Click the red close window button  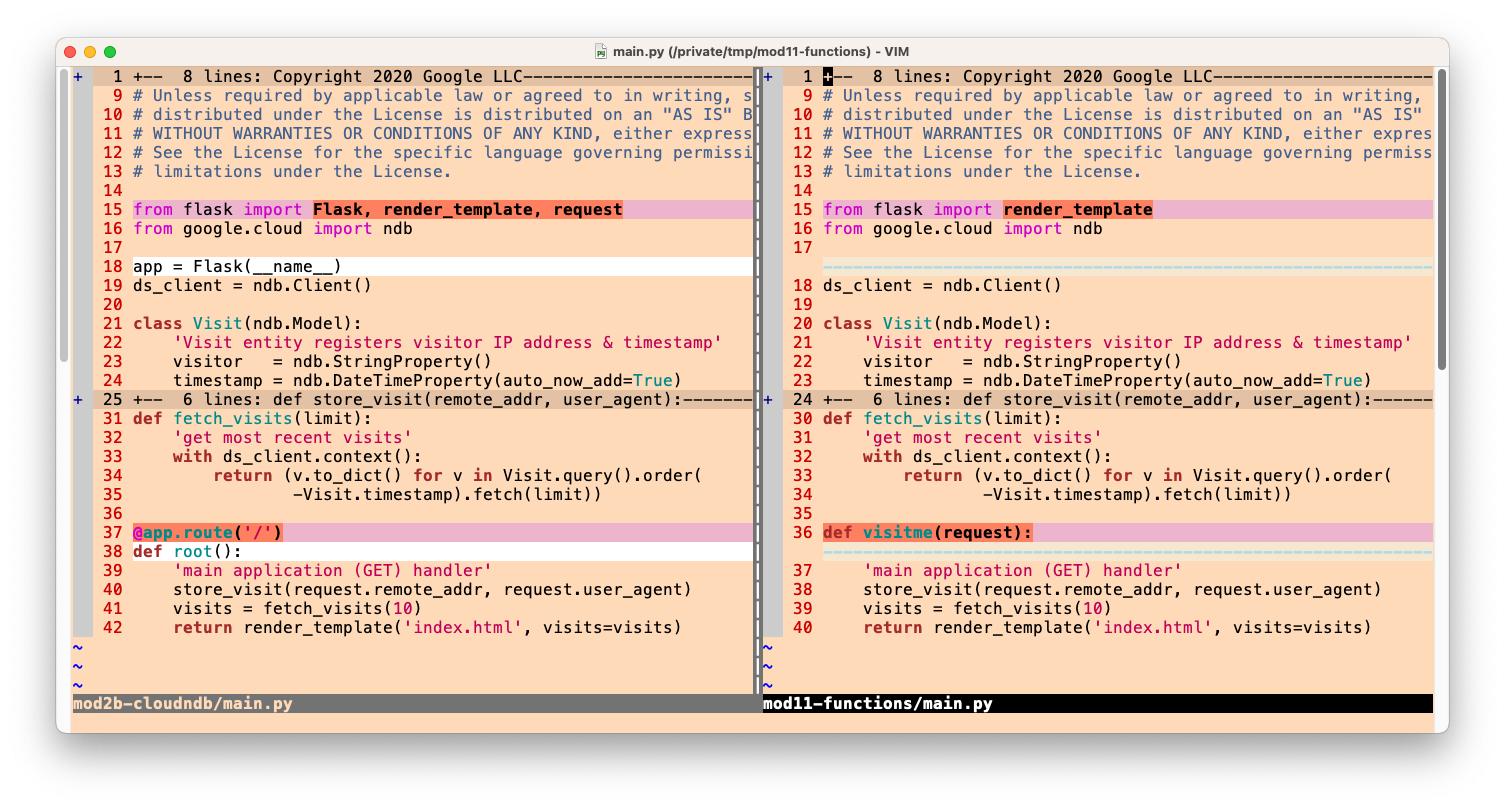(70, 52)
